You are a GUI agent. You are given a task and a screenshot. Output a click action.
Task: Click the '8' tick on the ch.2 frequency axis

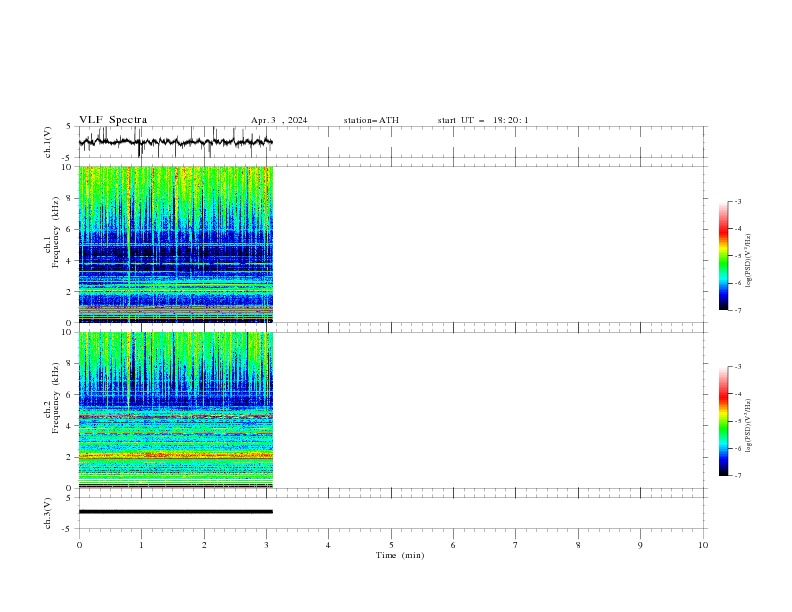coord(69,364)
